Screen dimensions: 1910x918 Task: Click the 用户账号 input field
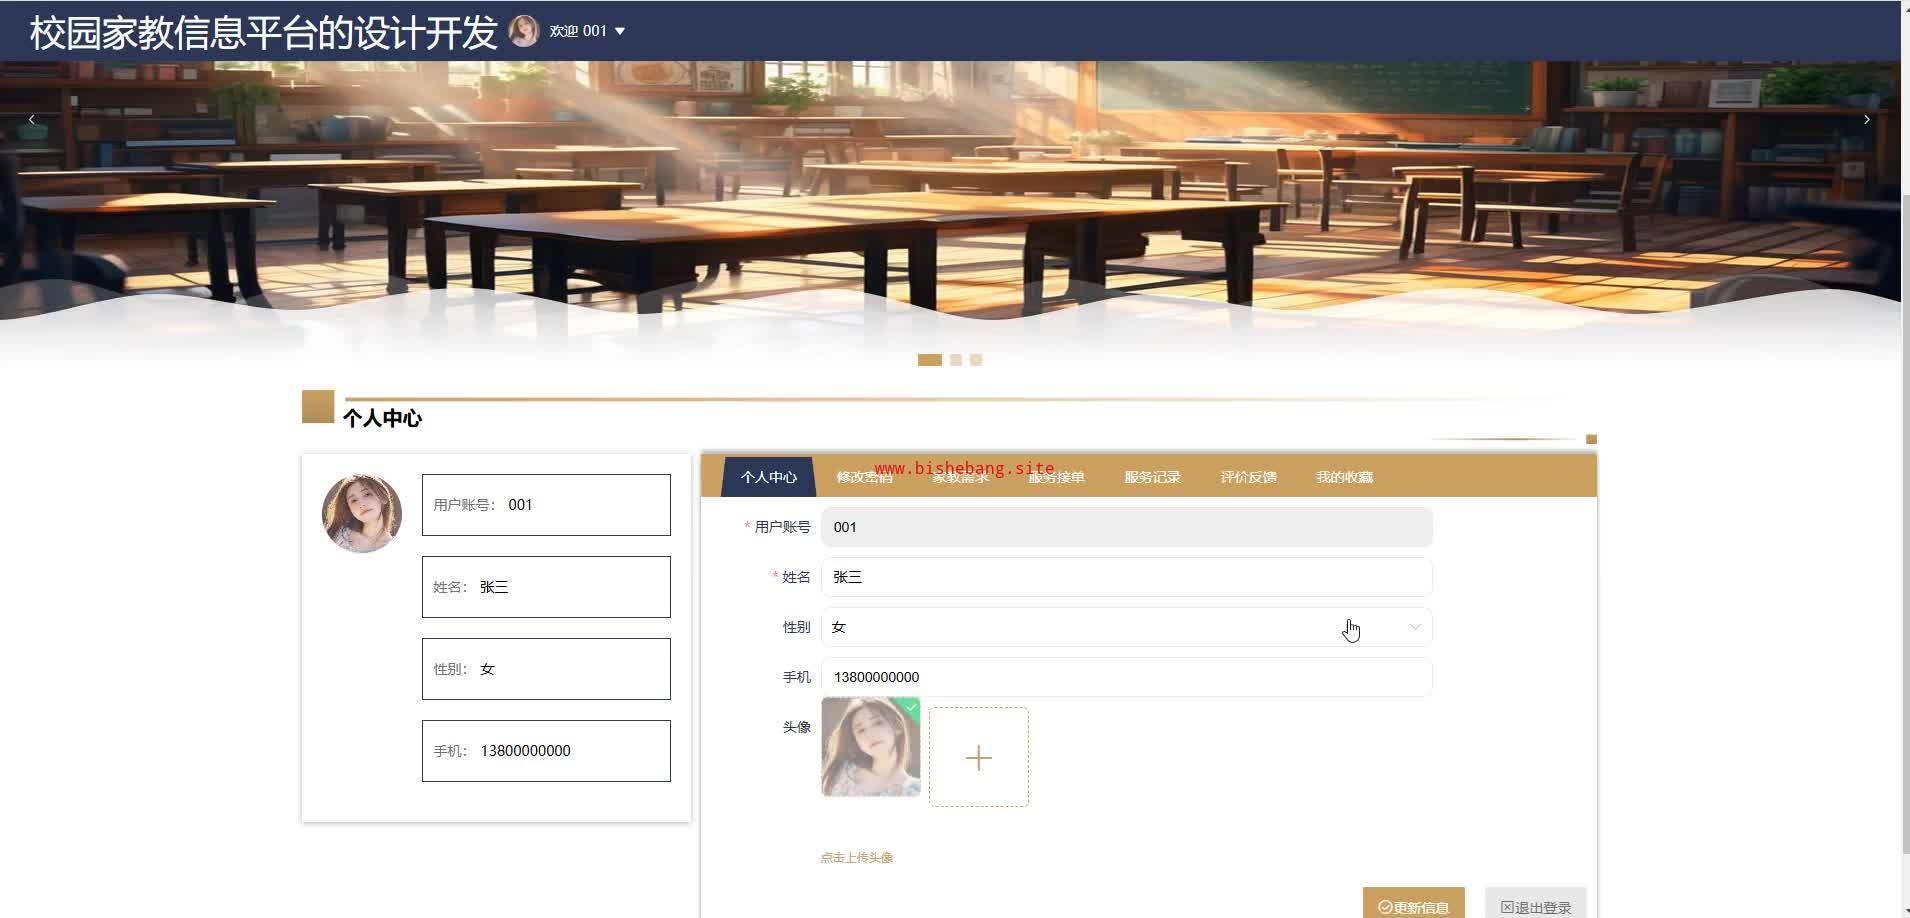point(1126,527)
